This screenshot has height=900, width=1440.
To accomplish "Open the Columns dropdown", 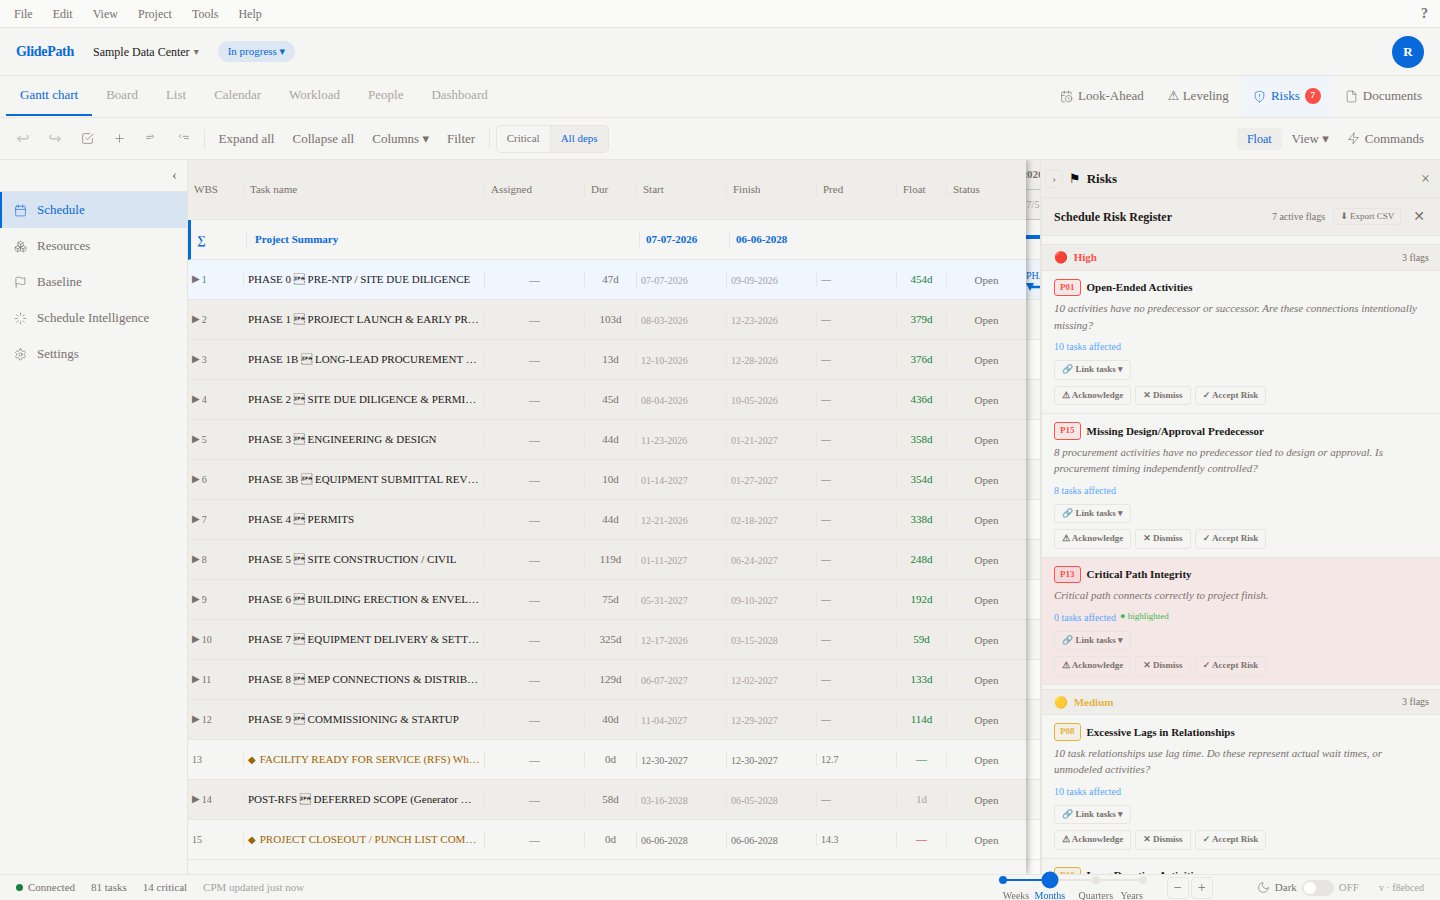I will click(400, 139).
